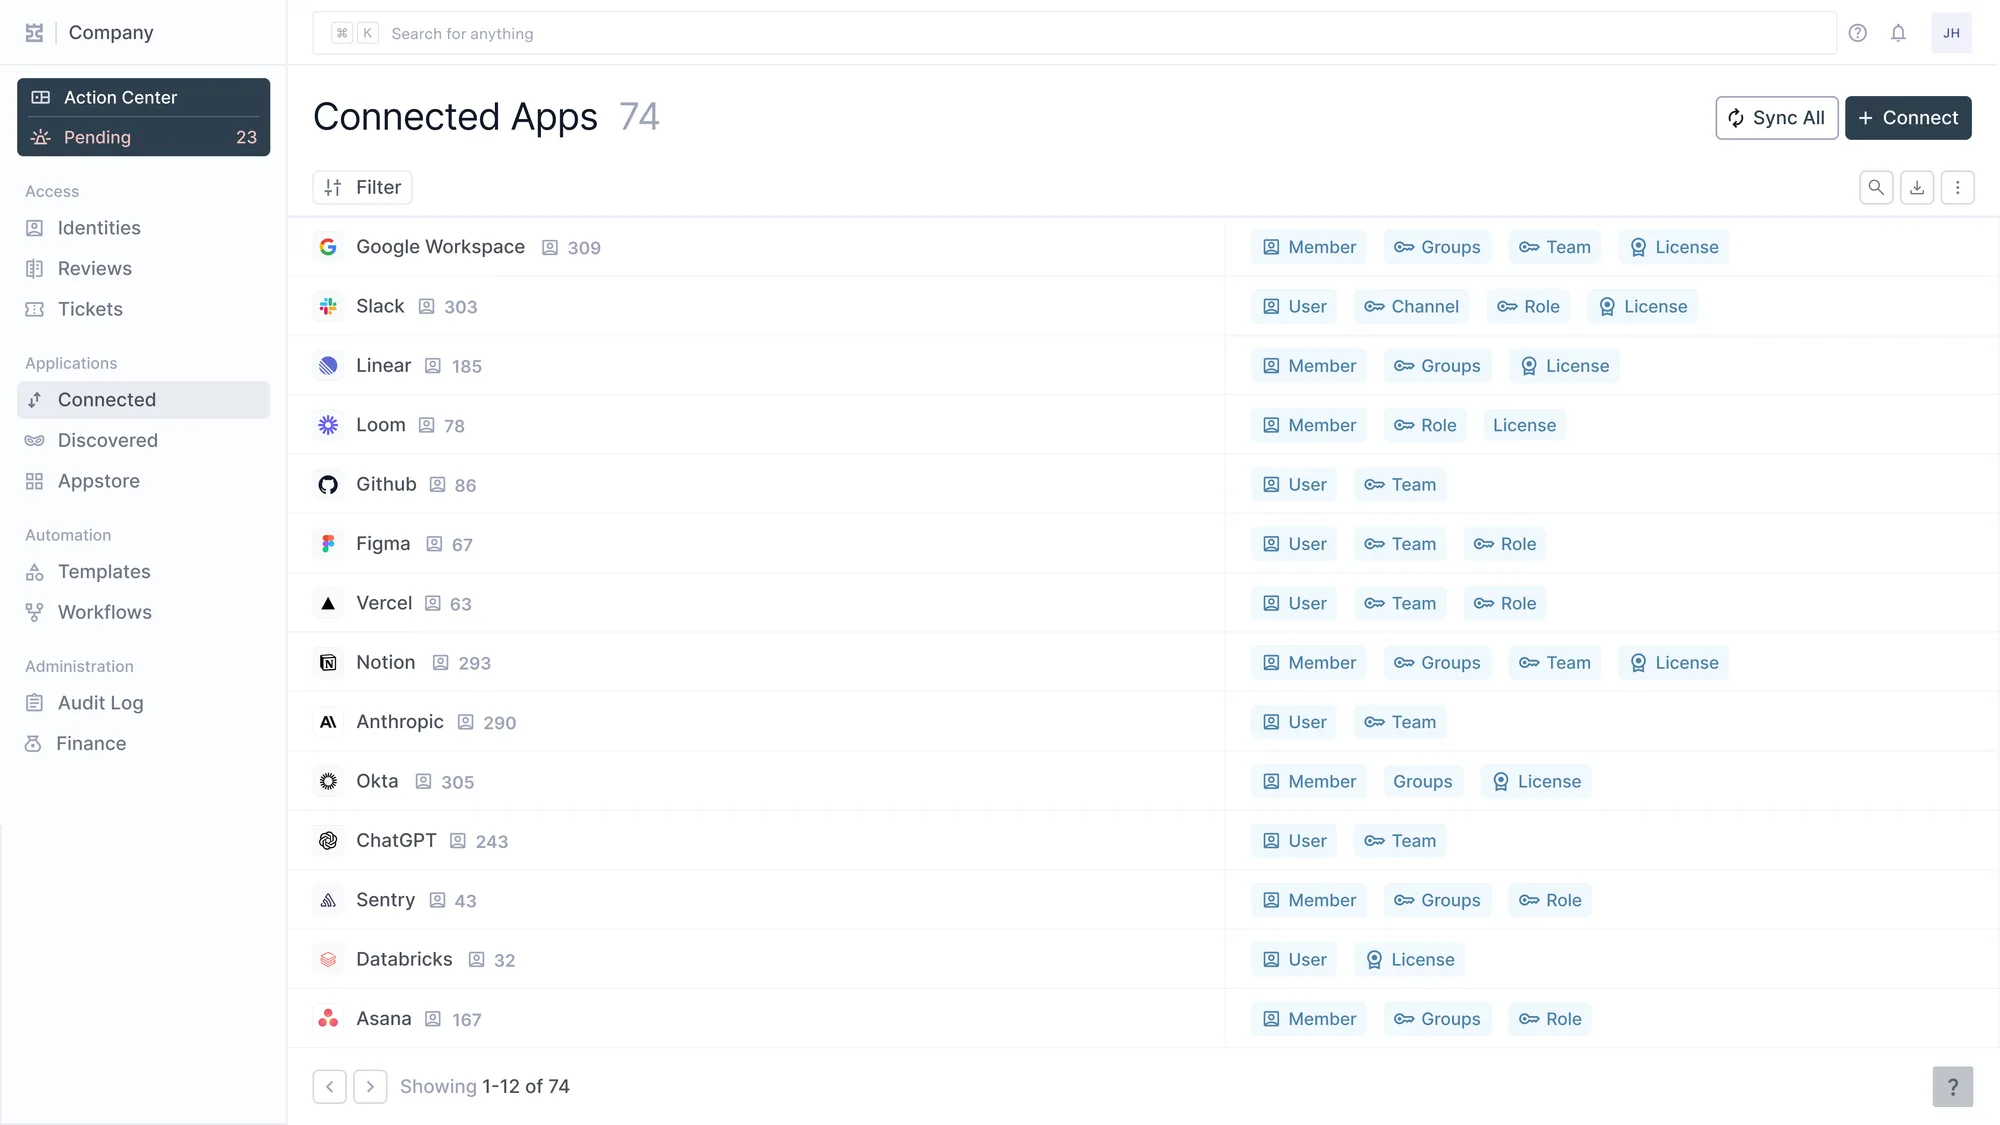The width and height of the screenshot is (2000, 1125).
Task: Open the Appstore page
Action: [143, 481]
